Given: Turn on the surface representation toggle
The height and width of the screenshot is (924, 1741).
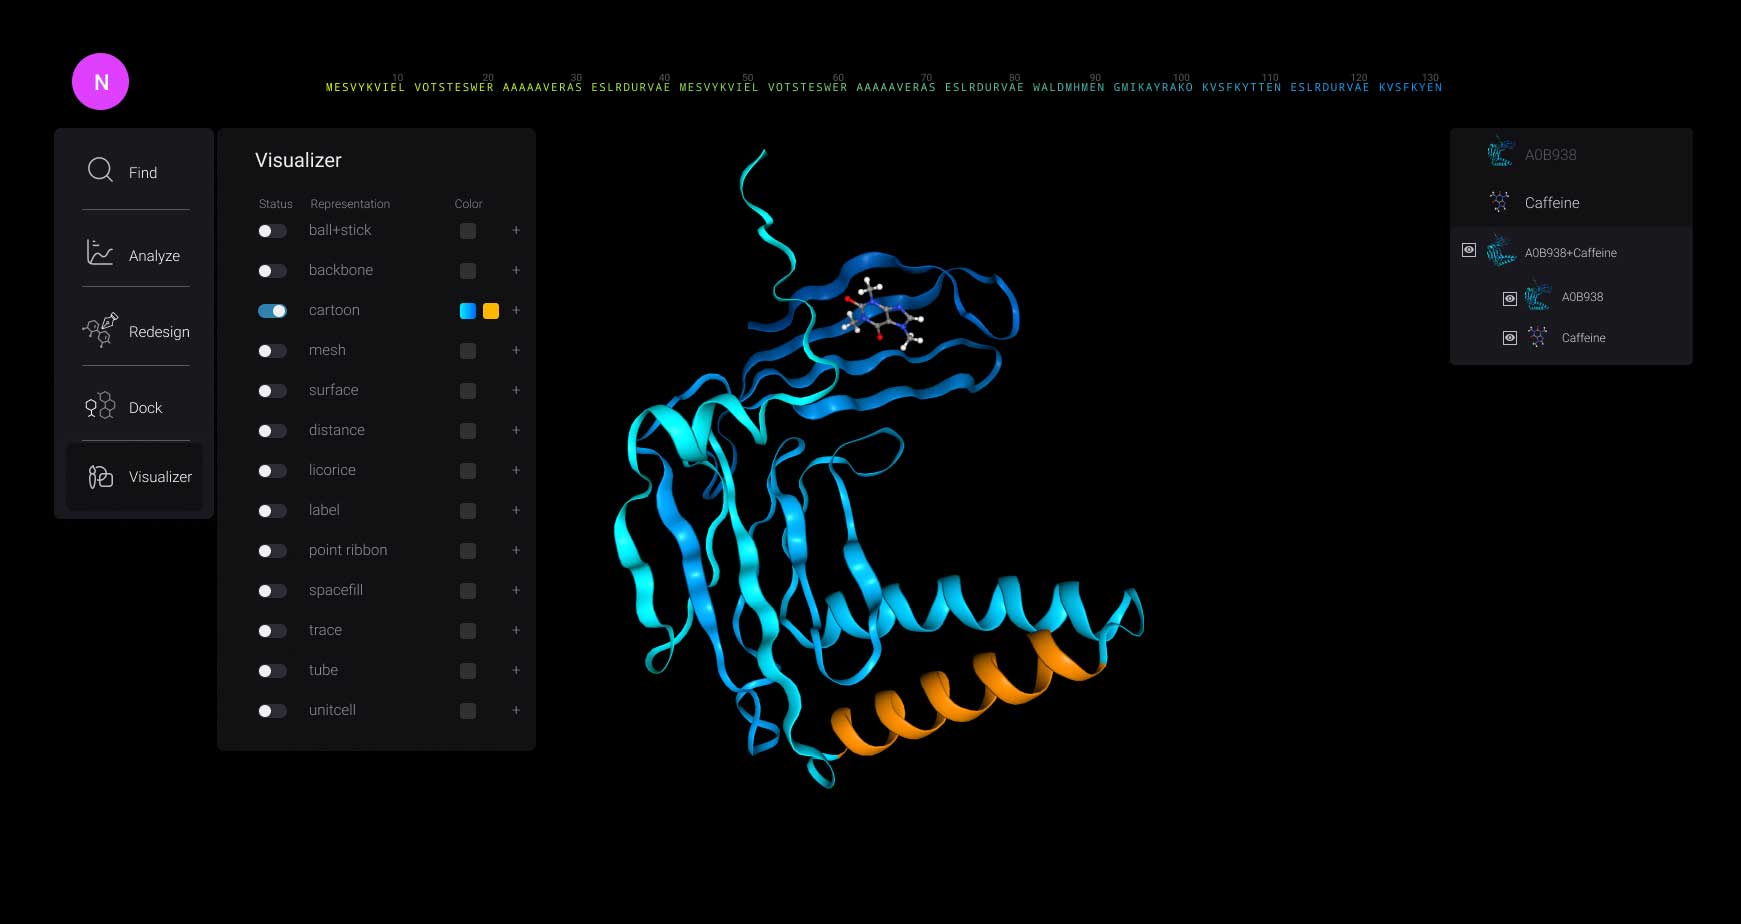Looking at the screenshot, I should tap(272, 391).
